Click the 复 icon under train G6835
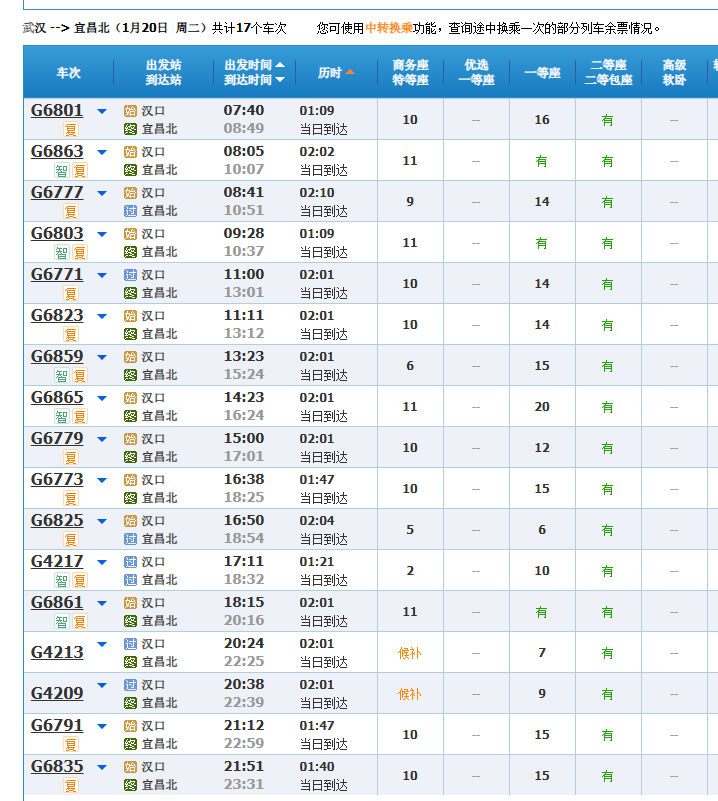 71,785
